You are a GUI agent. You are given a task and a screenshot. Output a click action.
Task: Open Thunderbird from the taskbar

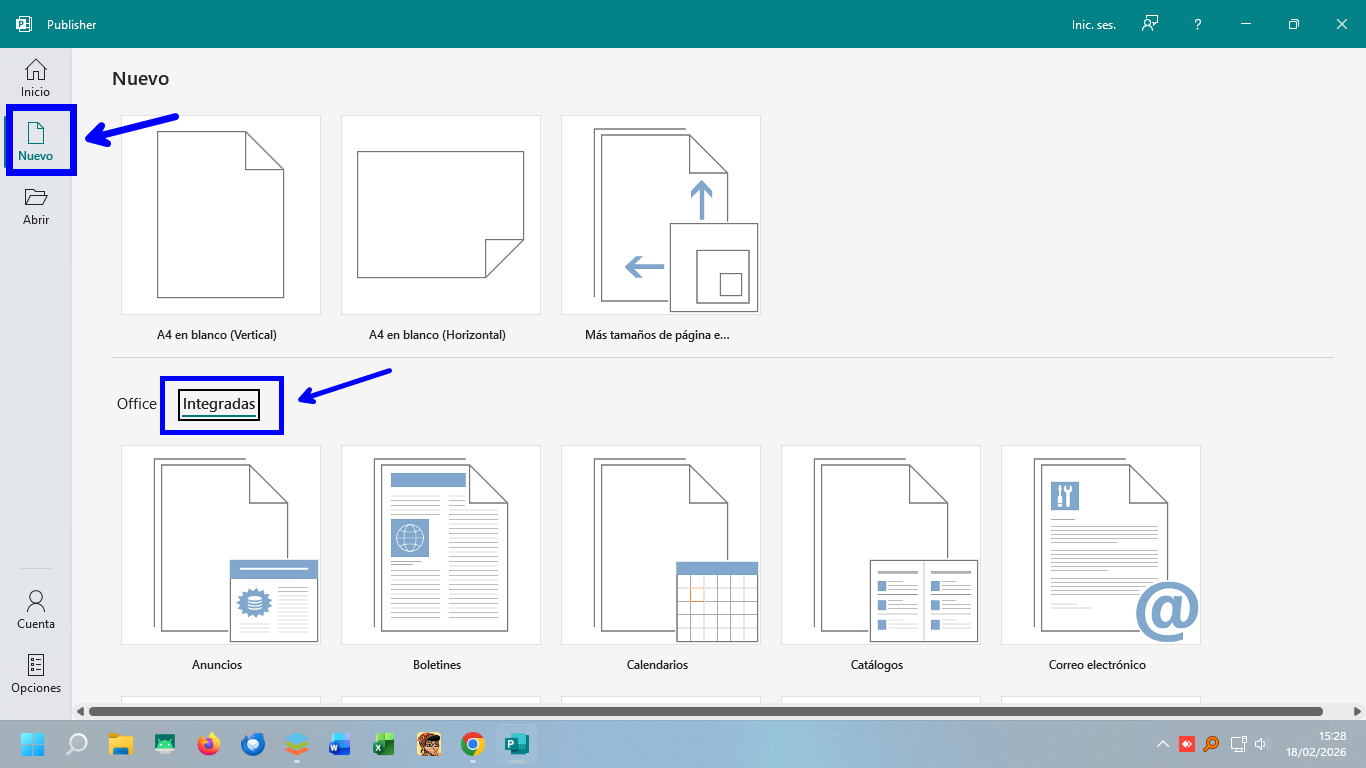click(253, 744)
